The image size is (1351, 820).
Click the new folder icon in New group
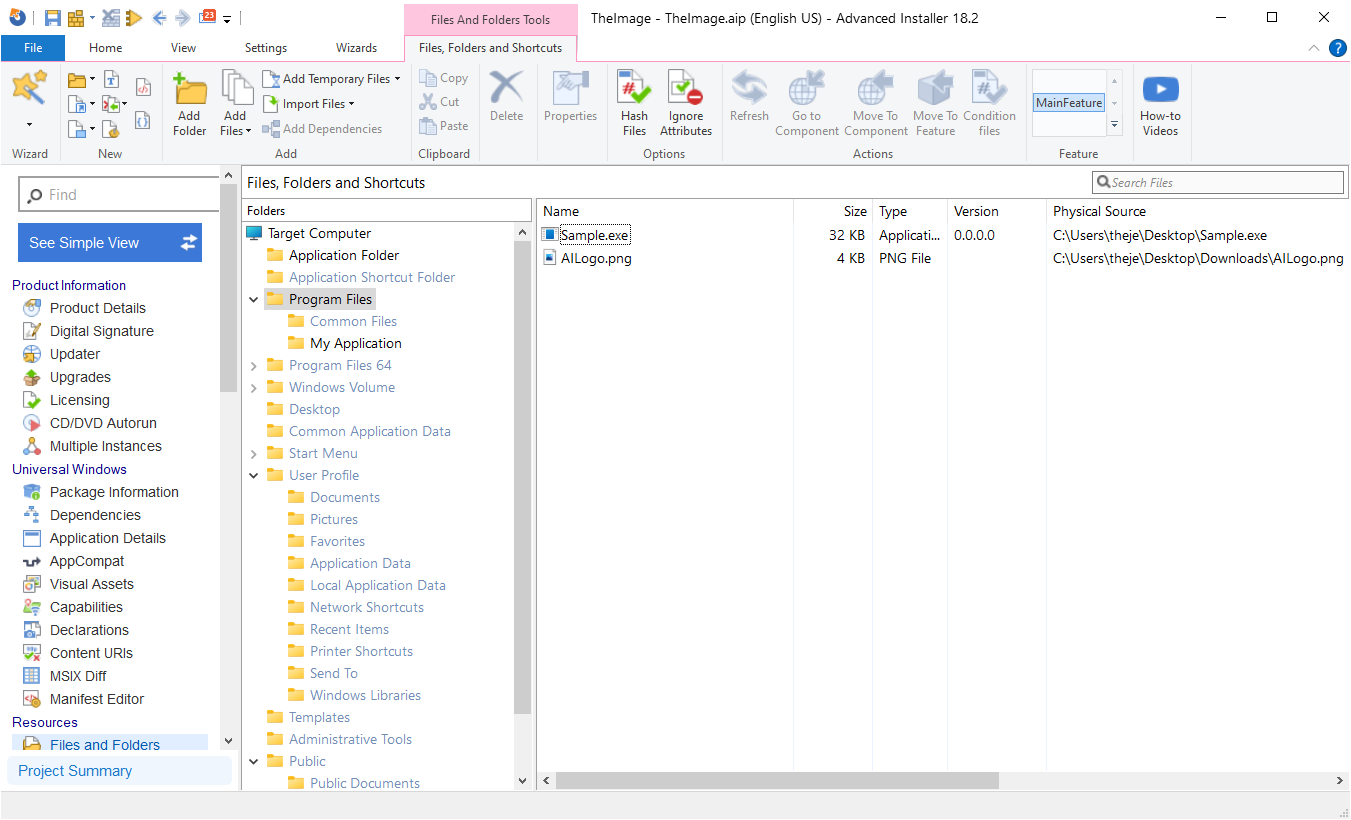pos(77,80)
